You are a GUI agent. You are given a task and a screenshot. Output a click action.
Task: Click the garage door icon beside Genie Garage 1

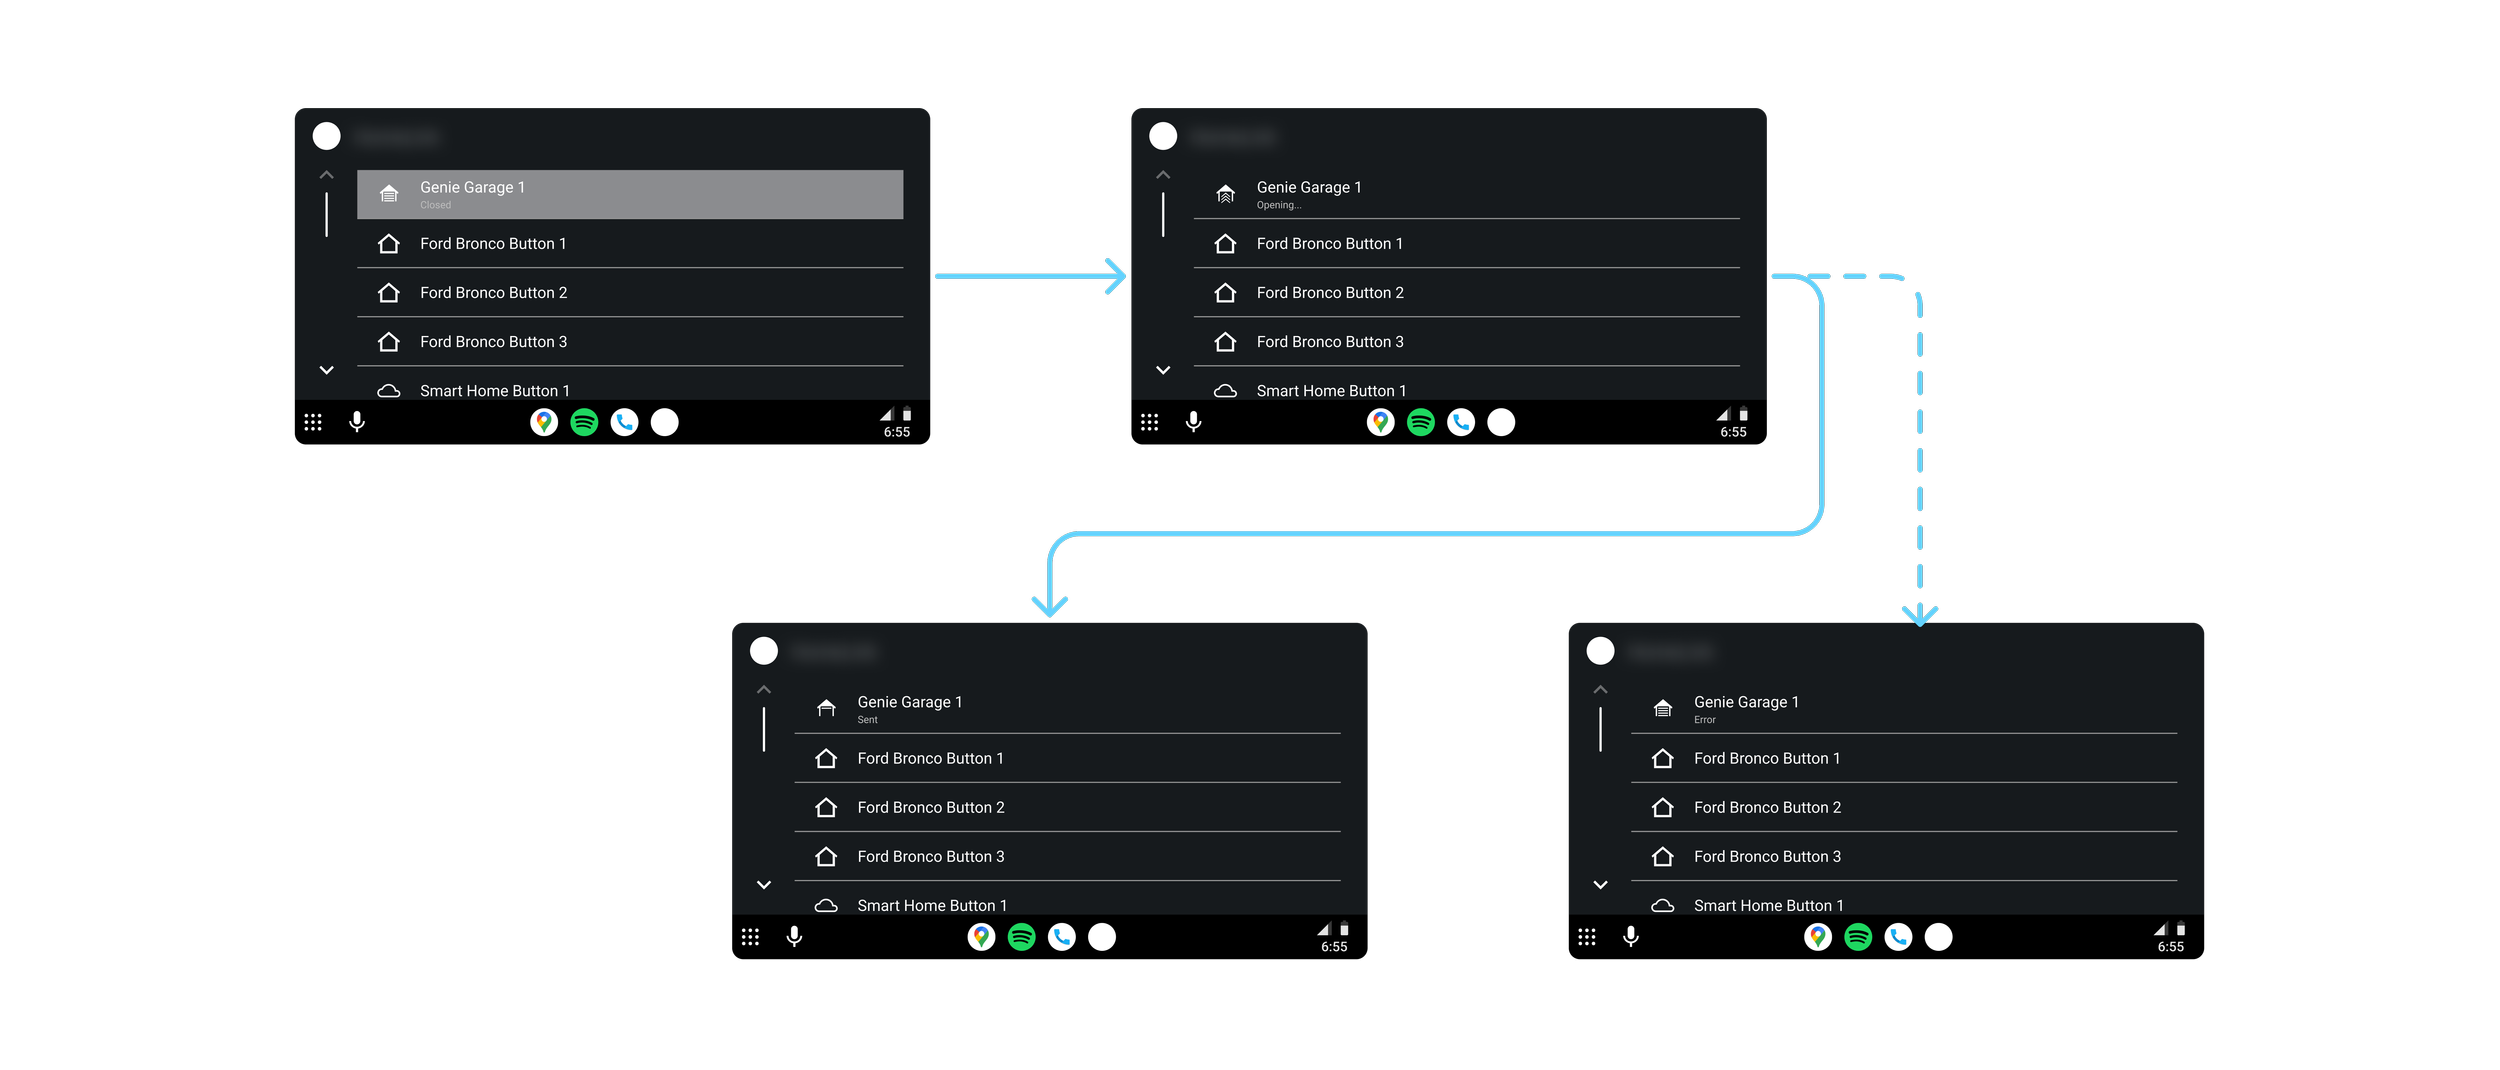[x=389, y=193]
